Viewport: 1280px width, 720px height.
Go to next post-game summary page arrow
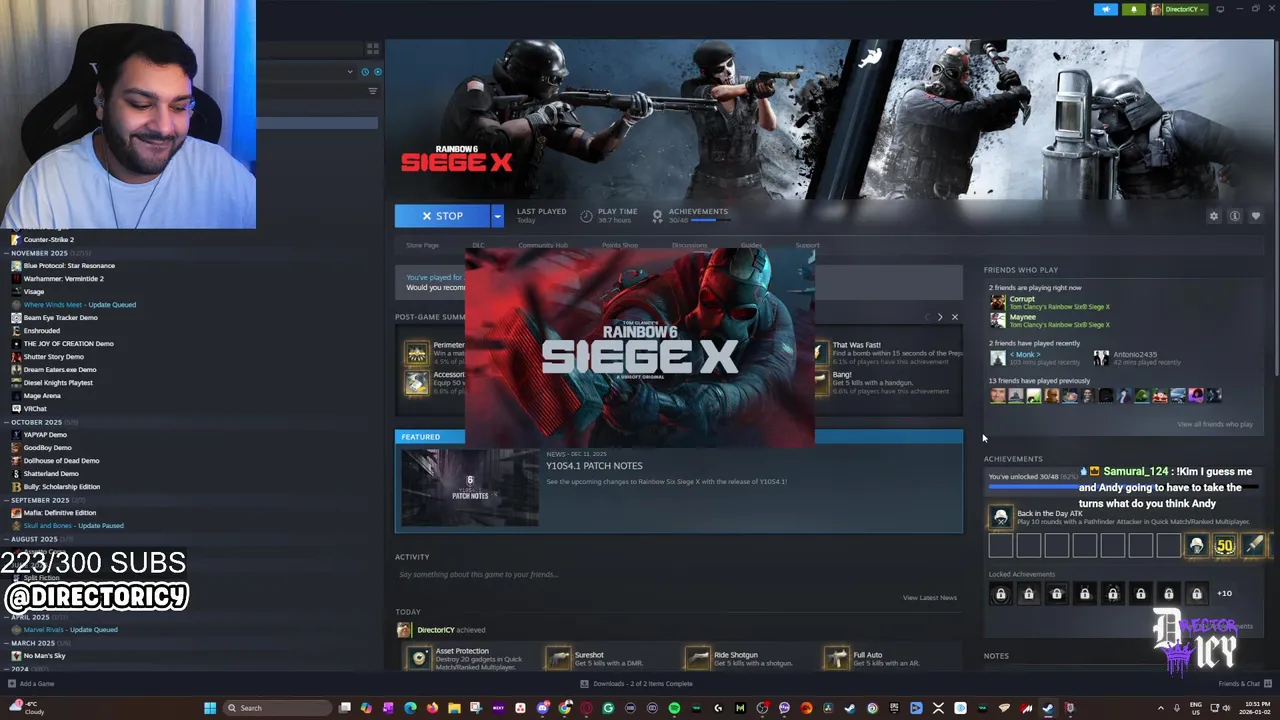point(940,317)
